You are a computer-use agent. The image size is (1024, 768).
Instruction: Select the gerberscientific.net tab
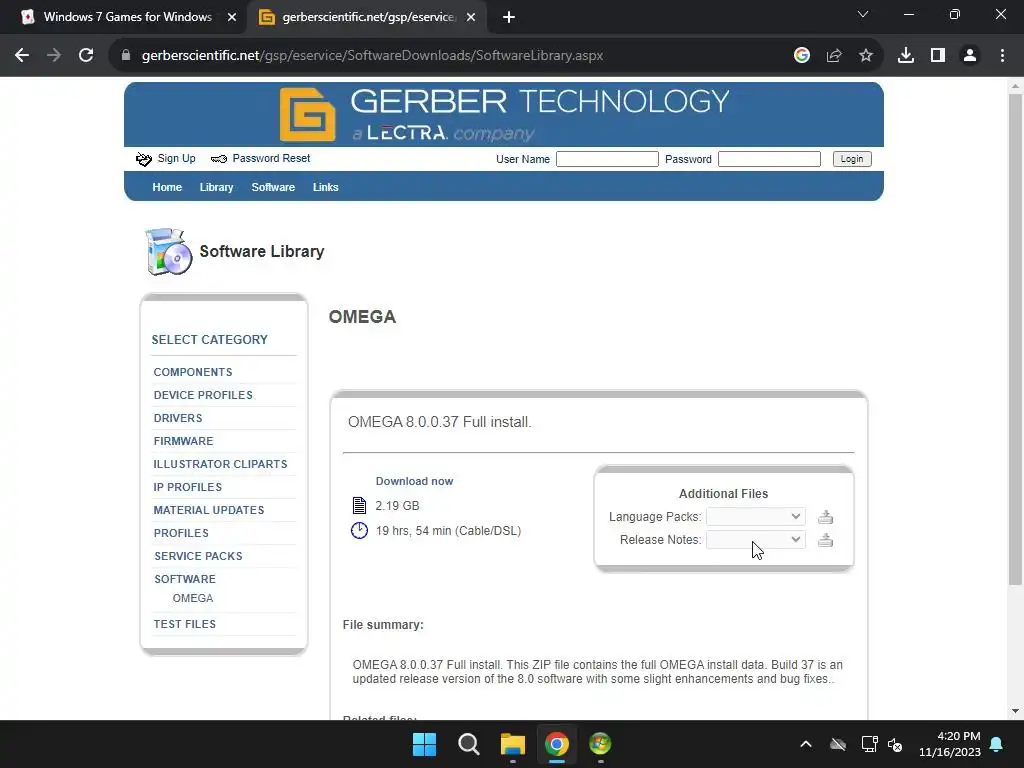[369, 17]
